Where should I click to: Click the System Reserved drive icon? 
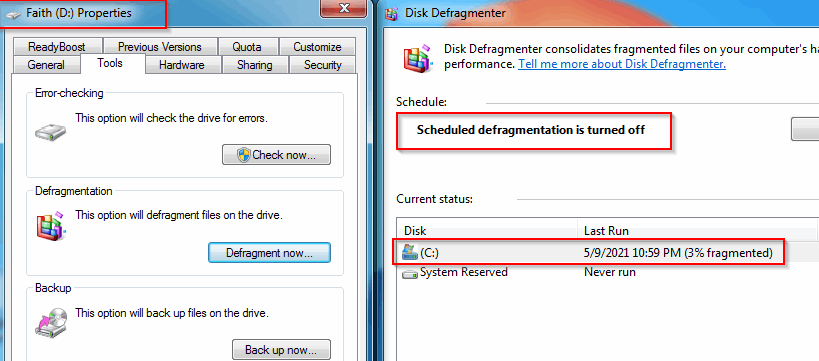[x=410, y=273]
